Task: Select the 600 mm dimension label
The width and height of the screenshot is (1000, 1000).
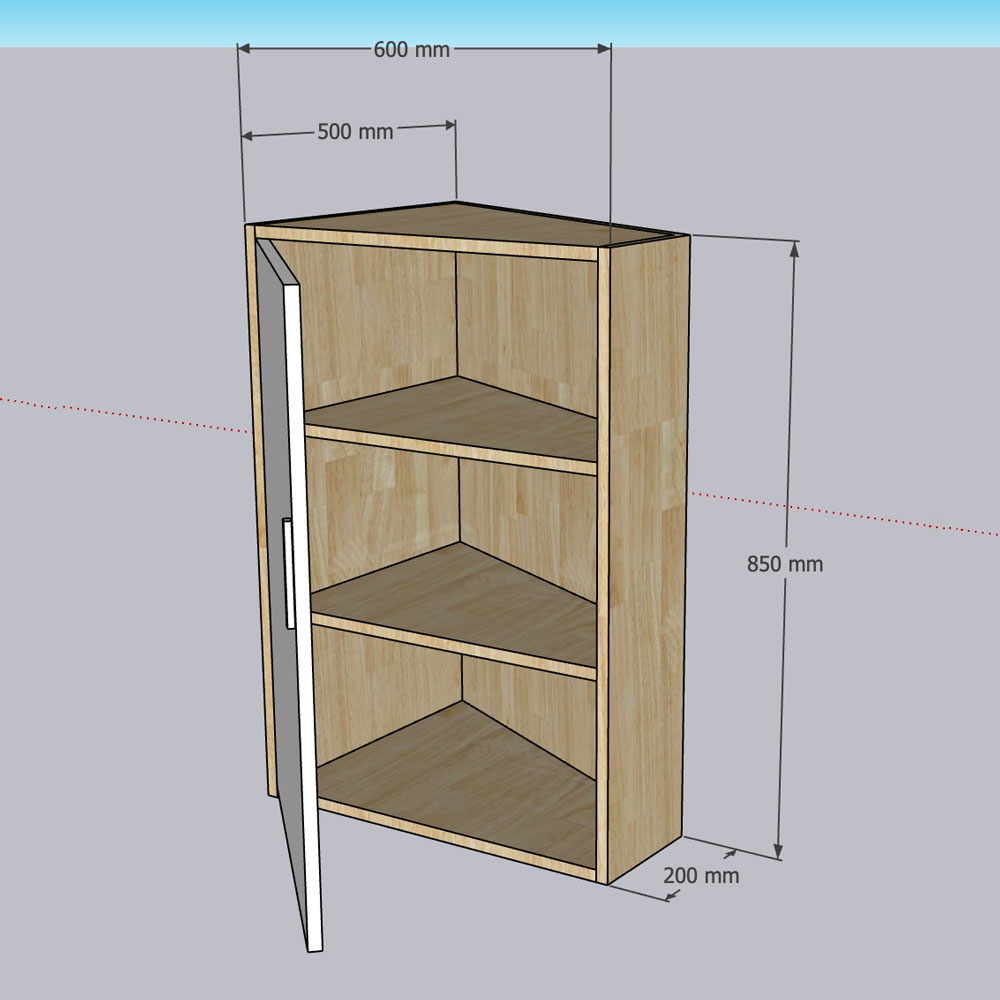Action: click(411, 50)
